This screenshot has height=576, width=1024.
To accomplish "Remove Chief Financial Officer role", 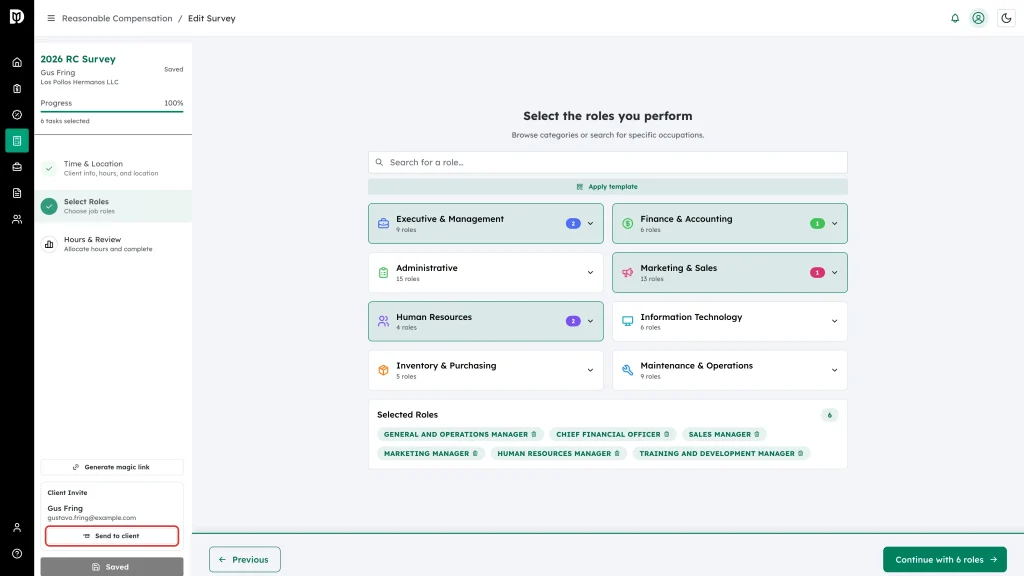I will coord(667,434).
